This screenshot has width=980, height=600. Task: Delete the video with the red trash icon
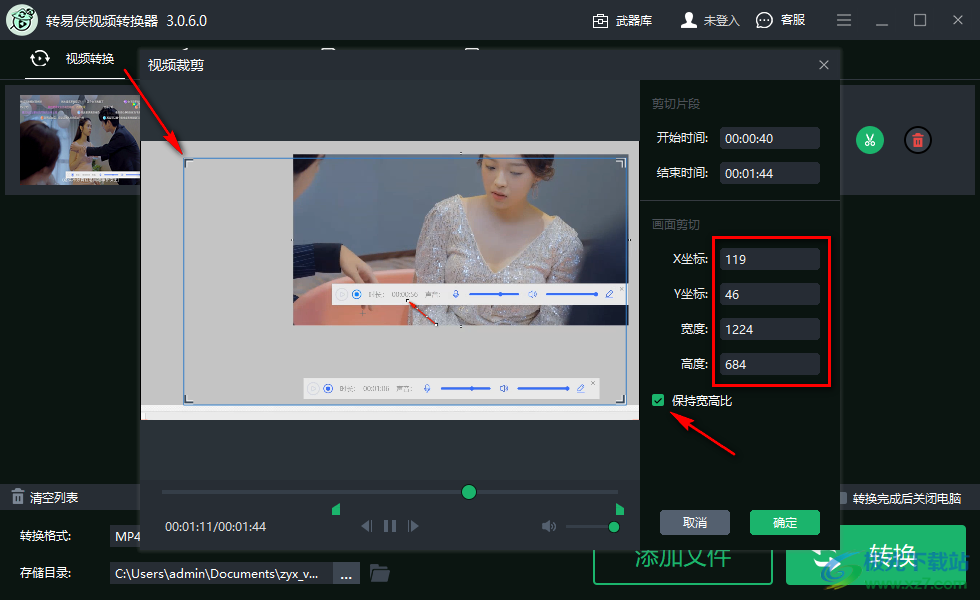tap(918, 140)
